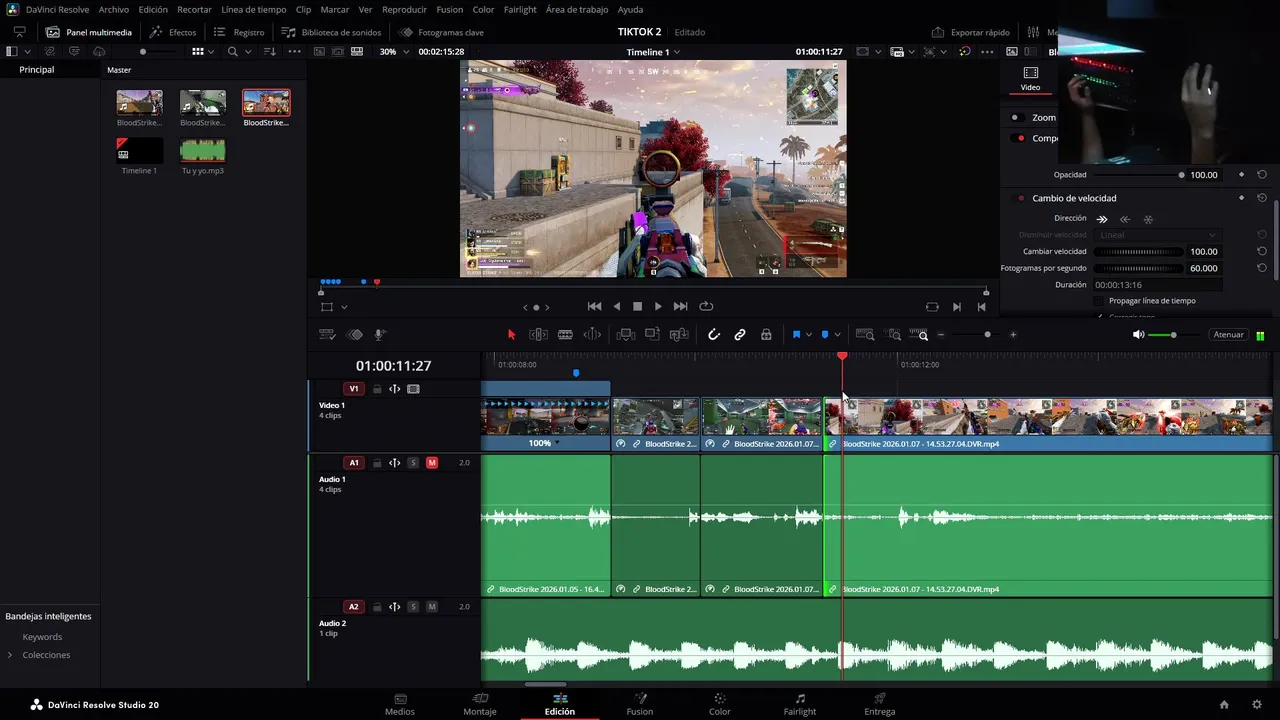
Task: Click the full extent zoom icon
Action: (865, 335)
